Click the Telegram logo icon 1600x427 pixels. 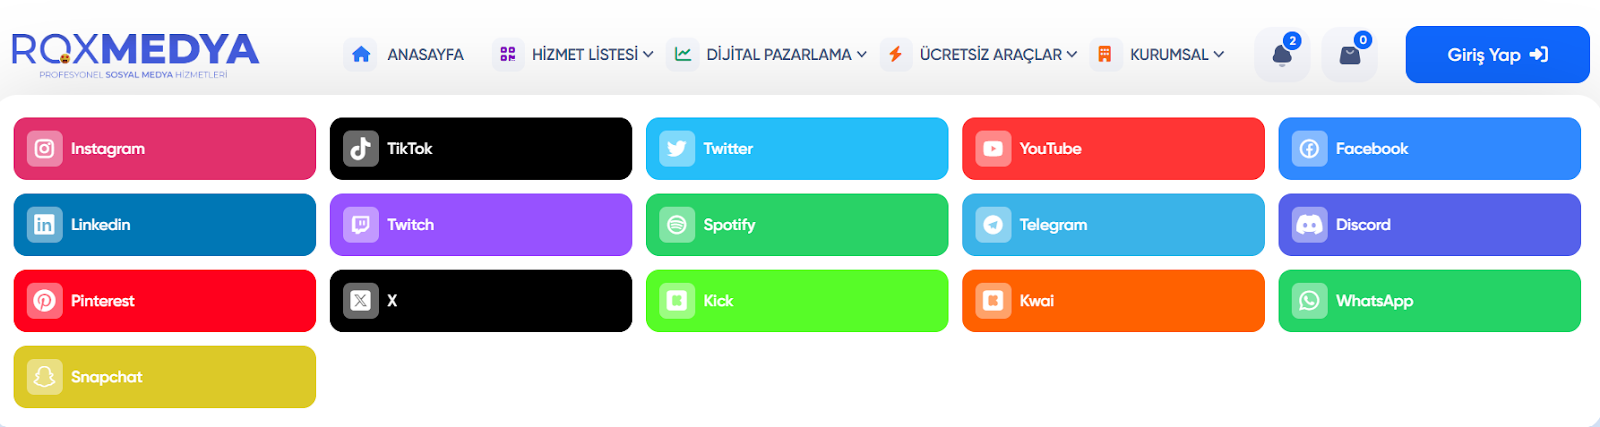tap(993, 225)
